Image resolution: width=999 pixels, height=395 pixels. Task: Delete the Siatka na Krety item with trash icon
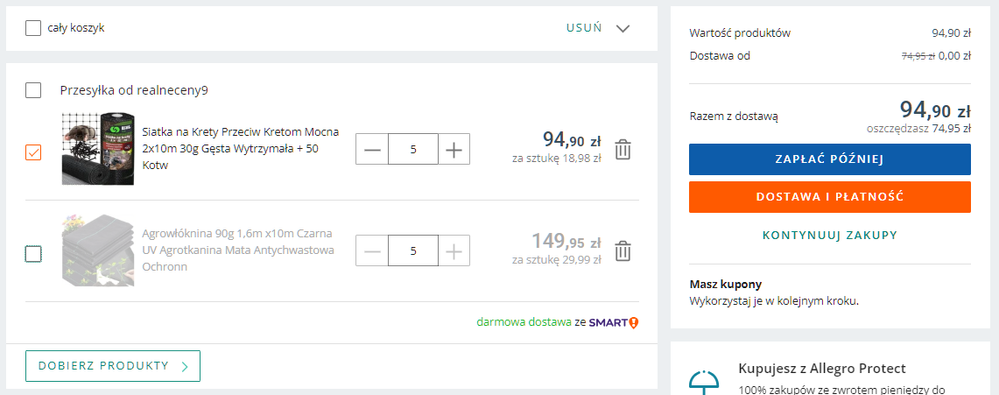[x=622, y=150]
